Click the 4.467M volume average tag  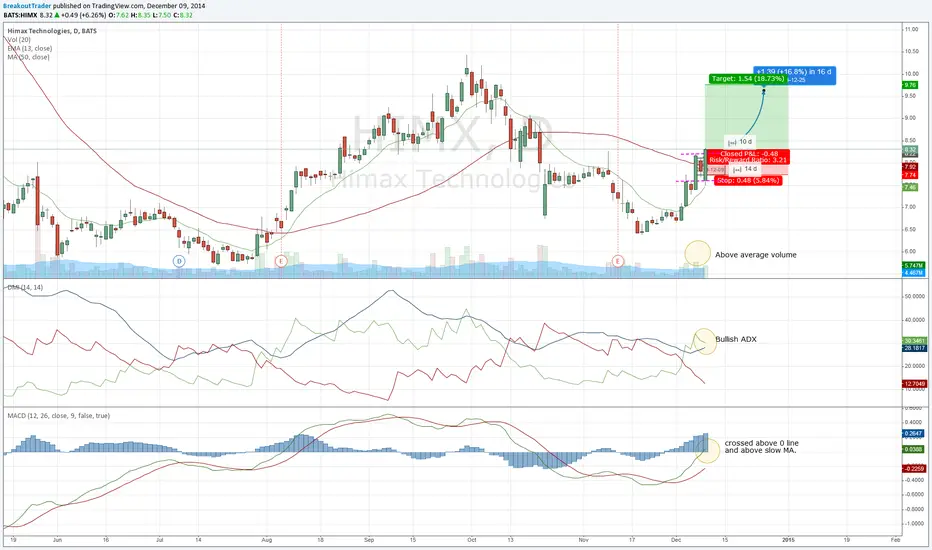click(914, 272)
